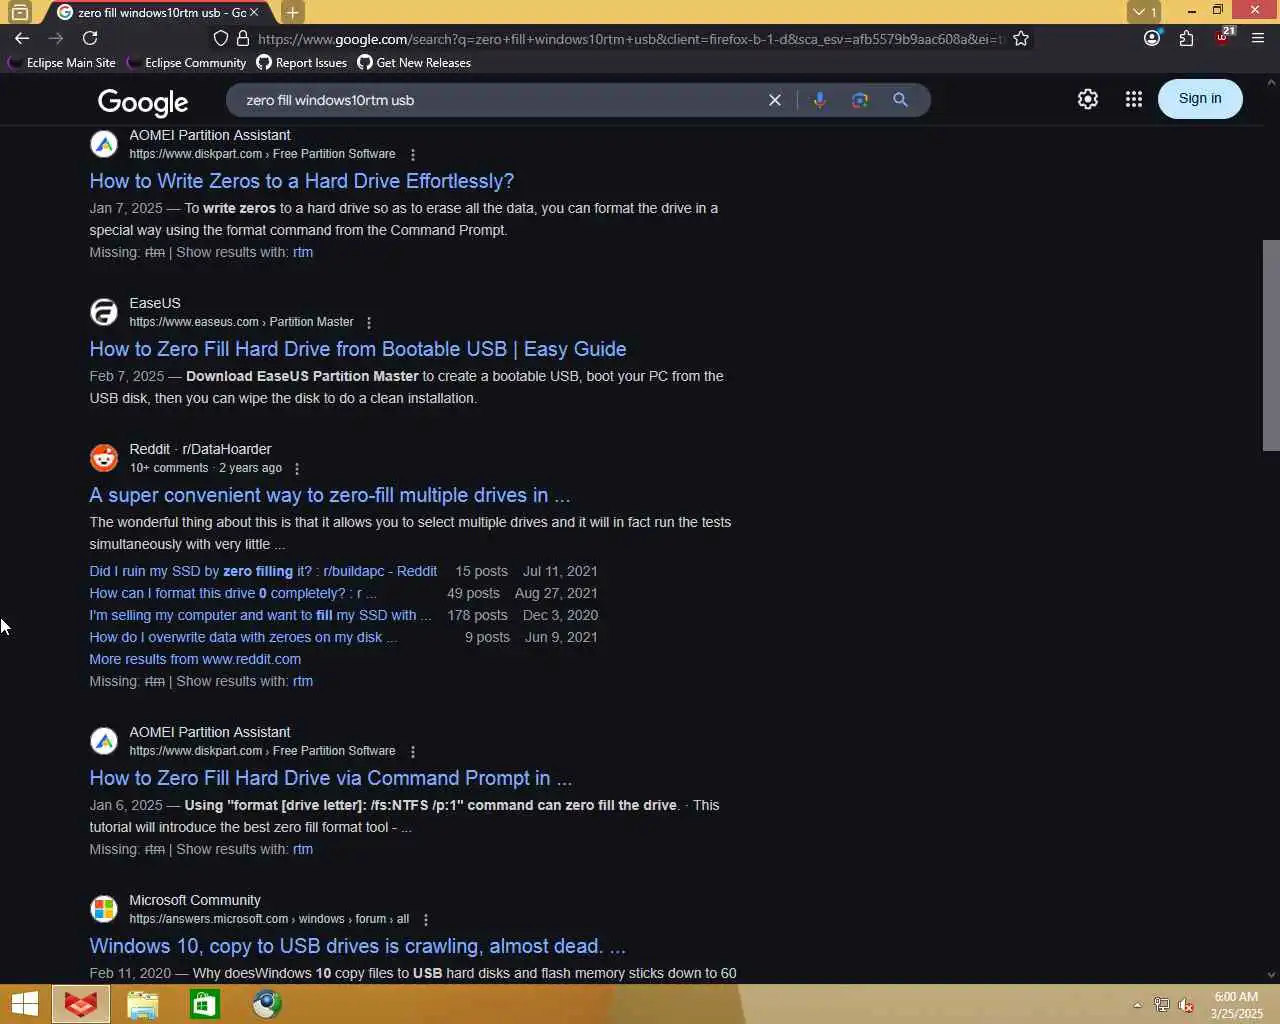This screenshot has height=1024, width=1280.
Task: Open the uBlock extension icon
Action: point(1223,37)
